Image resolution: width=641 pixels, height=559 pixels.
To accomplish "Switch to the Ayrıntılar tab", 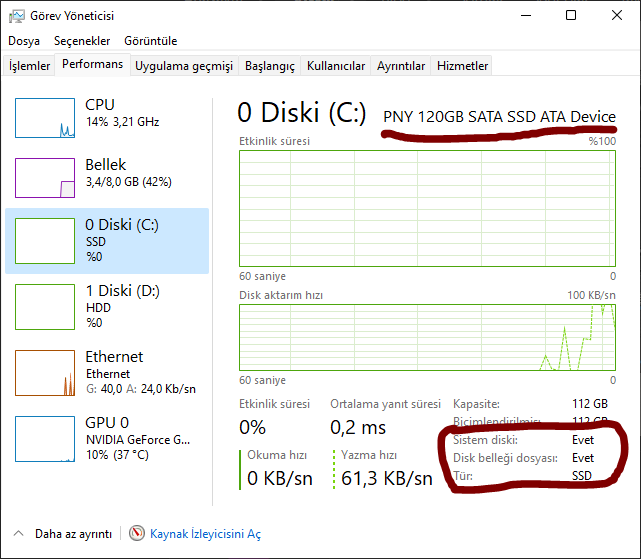I will tap(401, 66).
